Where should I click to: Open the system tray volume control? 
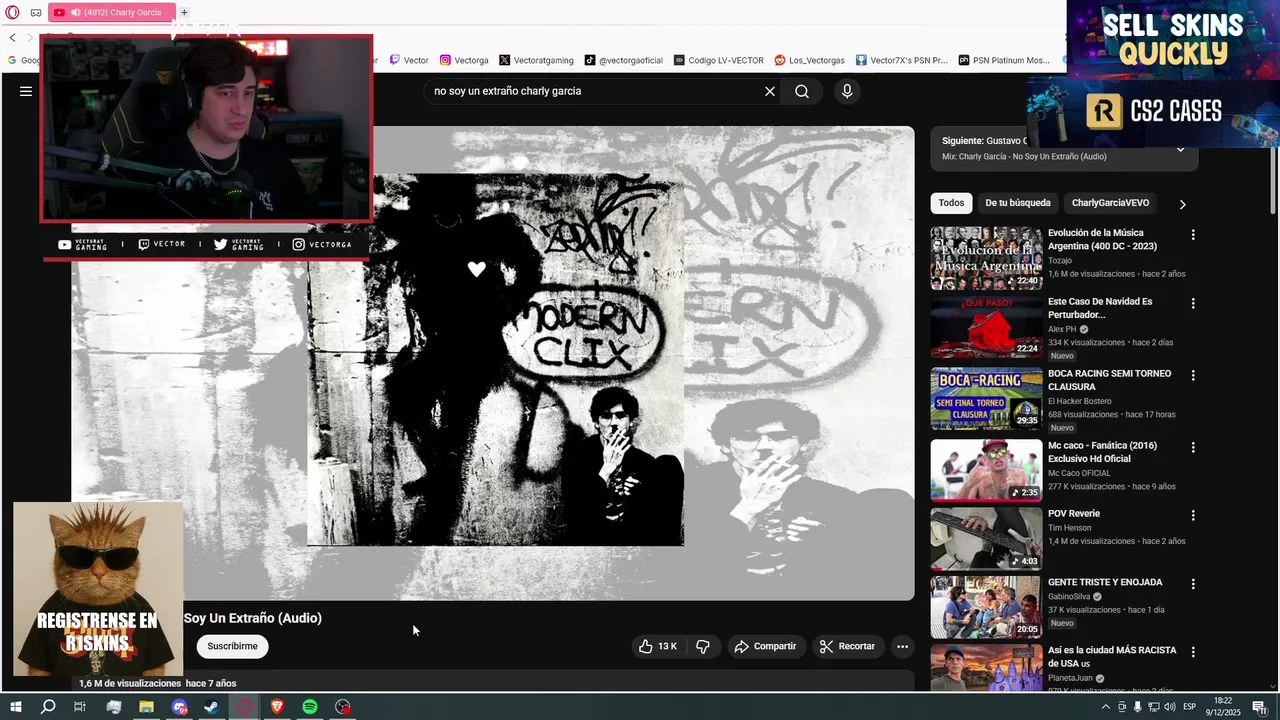(1169, 707)
